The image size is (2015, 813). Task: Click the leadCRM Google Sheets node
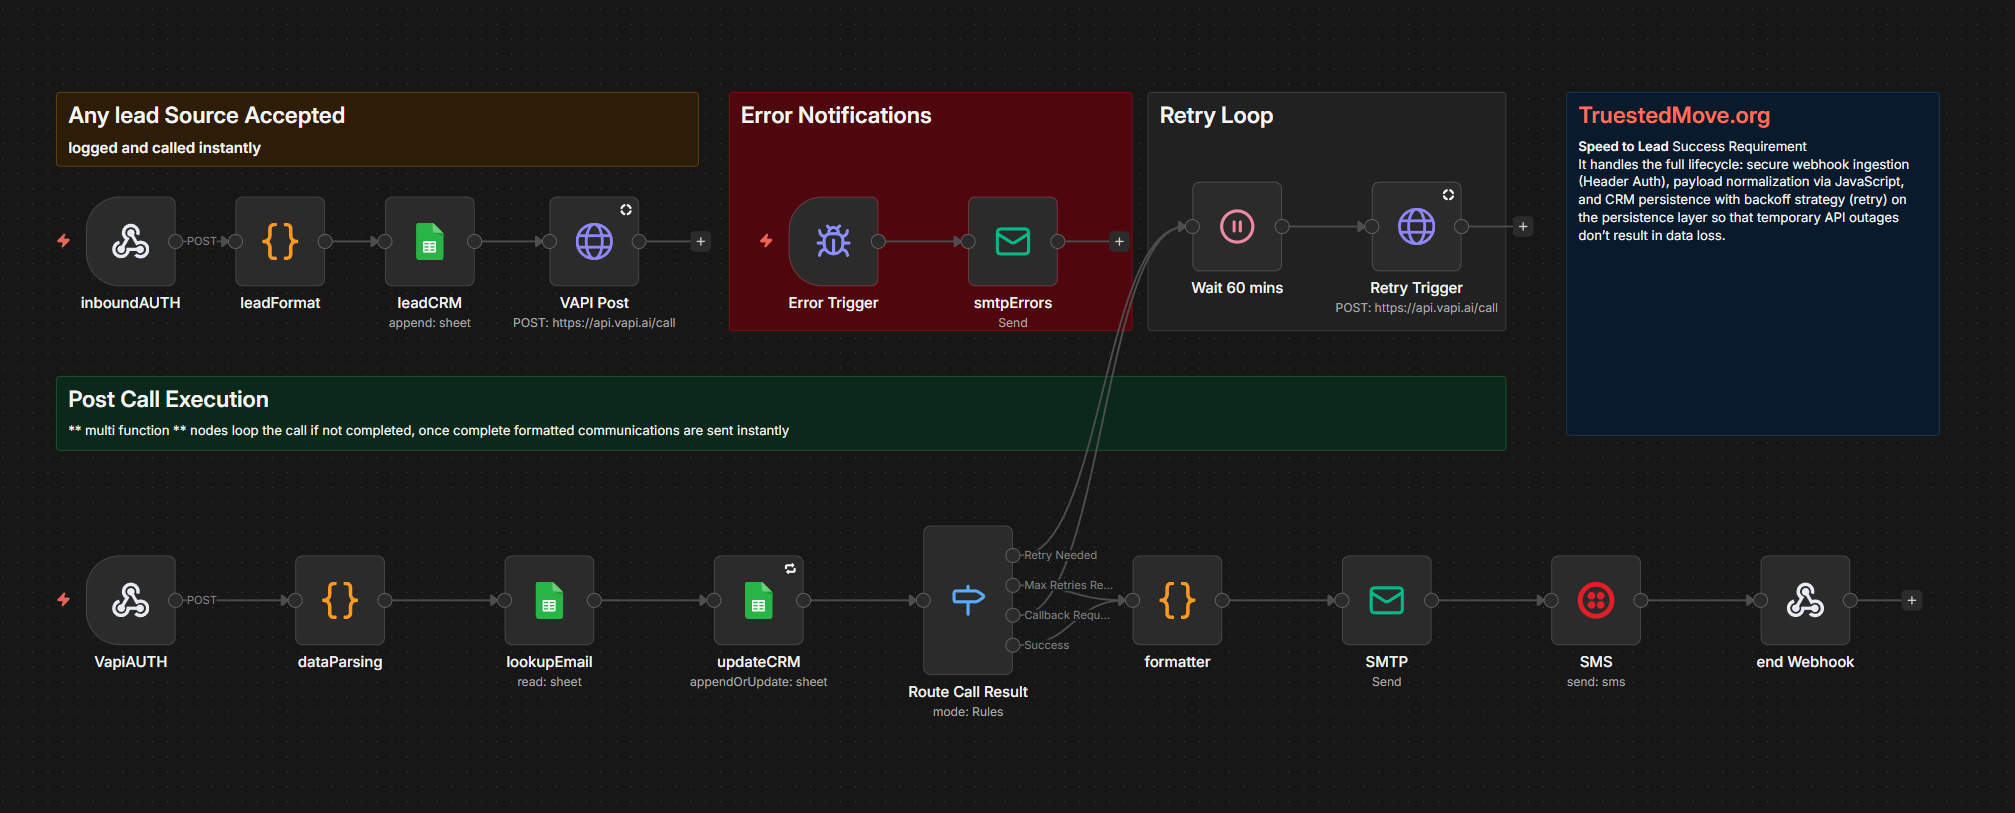[429, 241]
